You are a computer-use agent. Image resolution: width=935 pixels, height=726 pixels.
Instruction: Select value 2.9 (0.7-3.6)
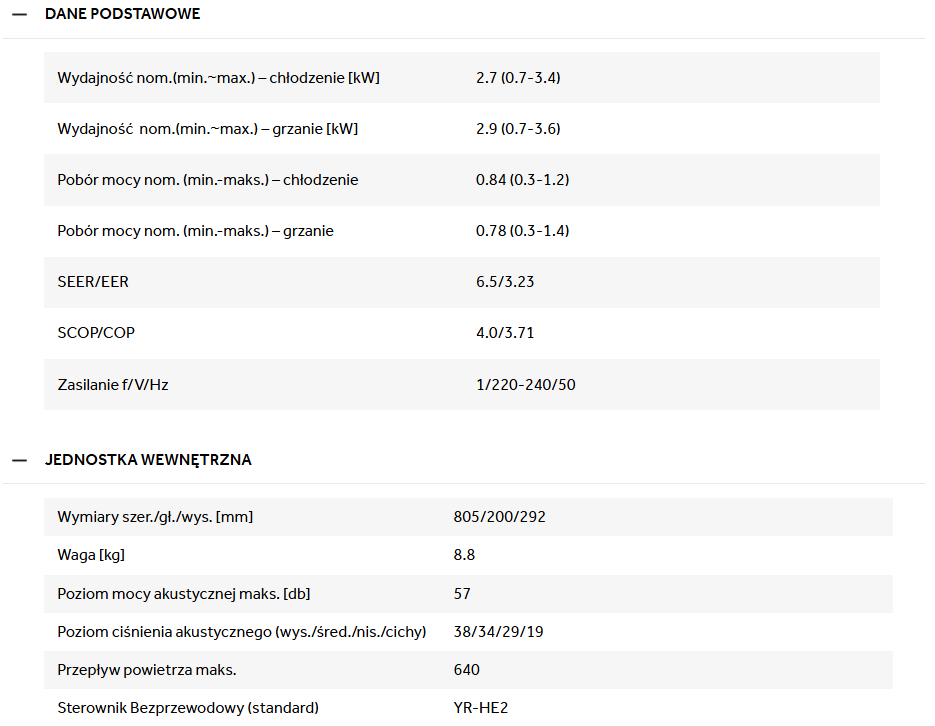518,129
